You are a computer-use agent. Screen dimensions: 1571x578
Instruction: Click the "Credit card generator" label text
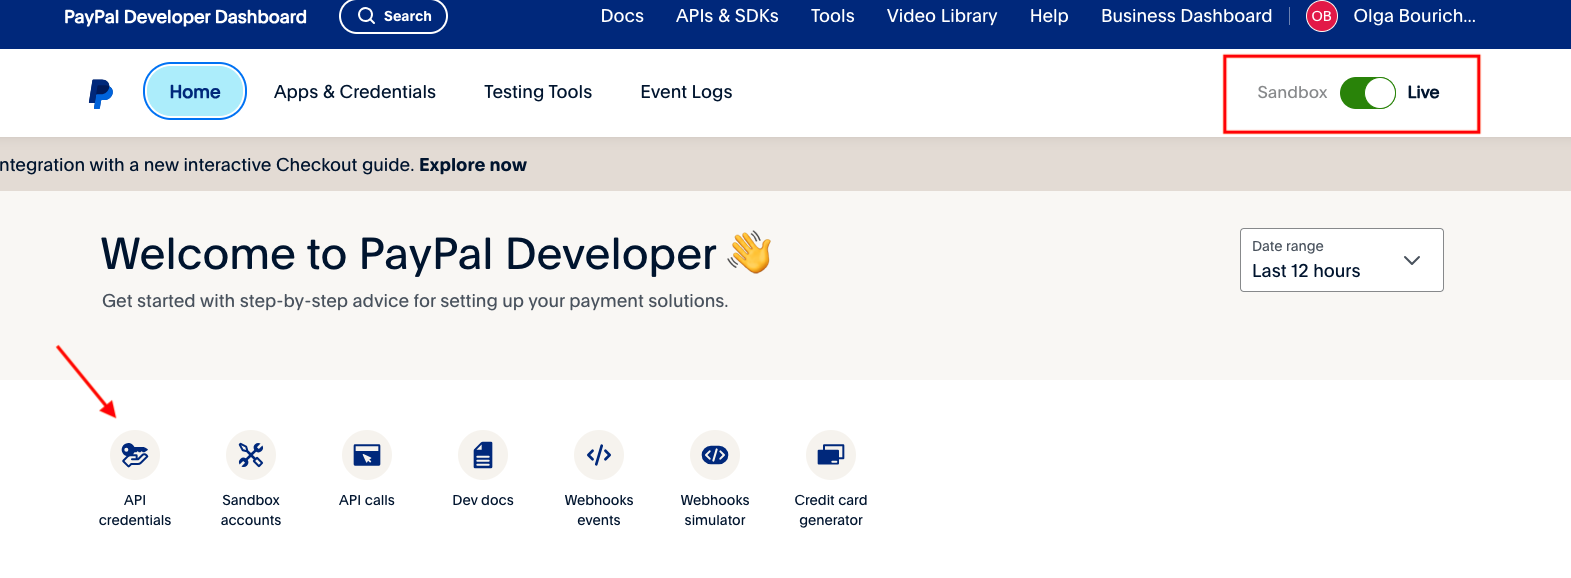pyautogui.click(x=831, y=510)
